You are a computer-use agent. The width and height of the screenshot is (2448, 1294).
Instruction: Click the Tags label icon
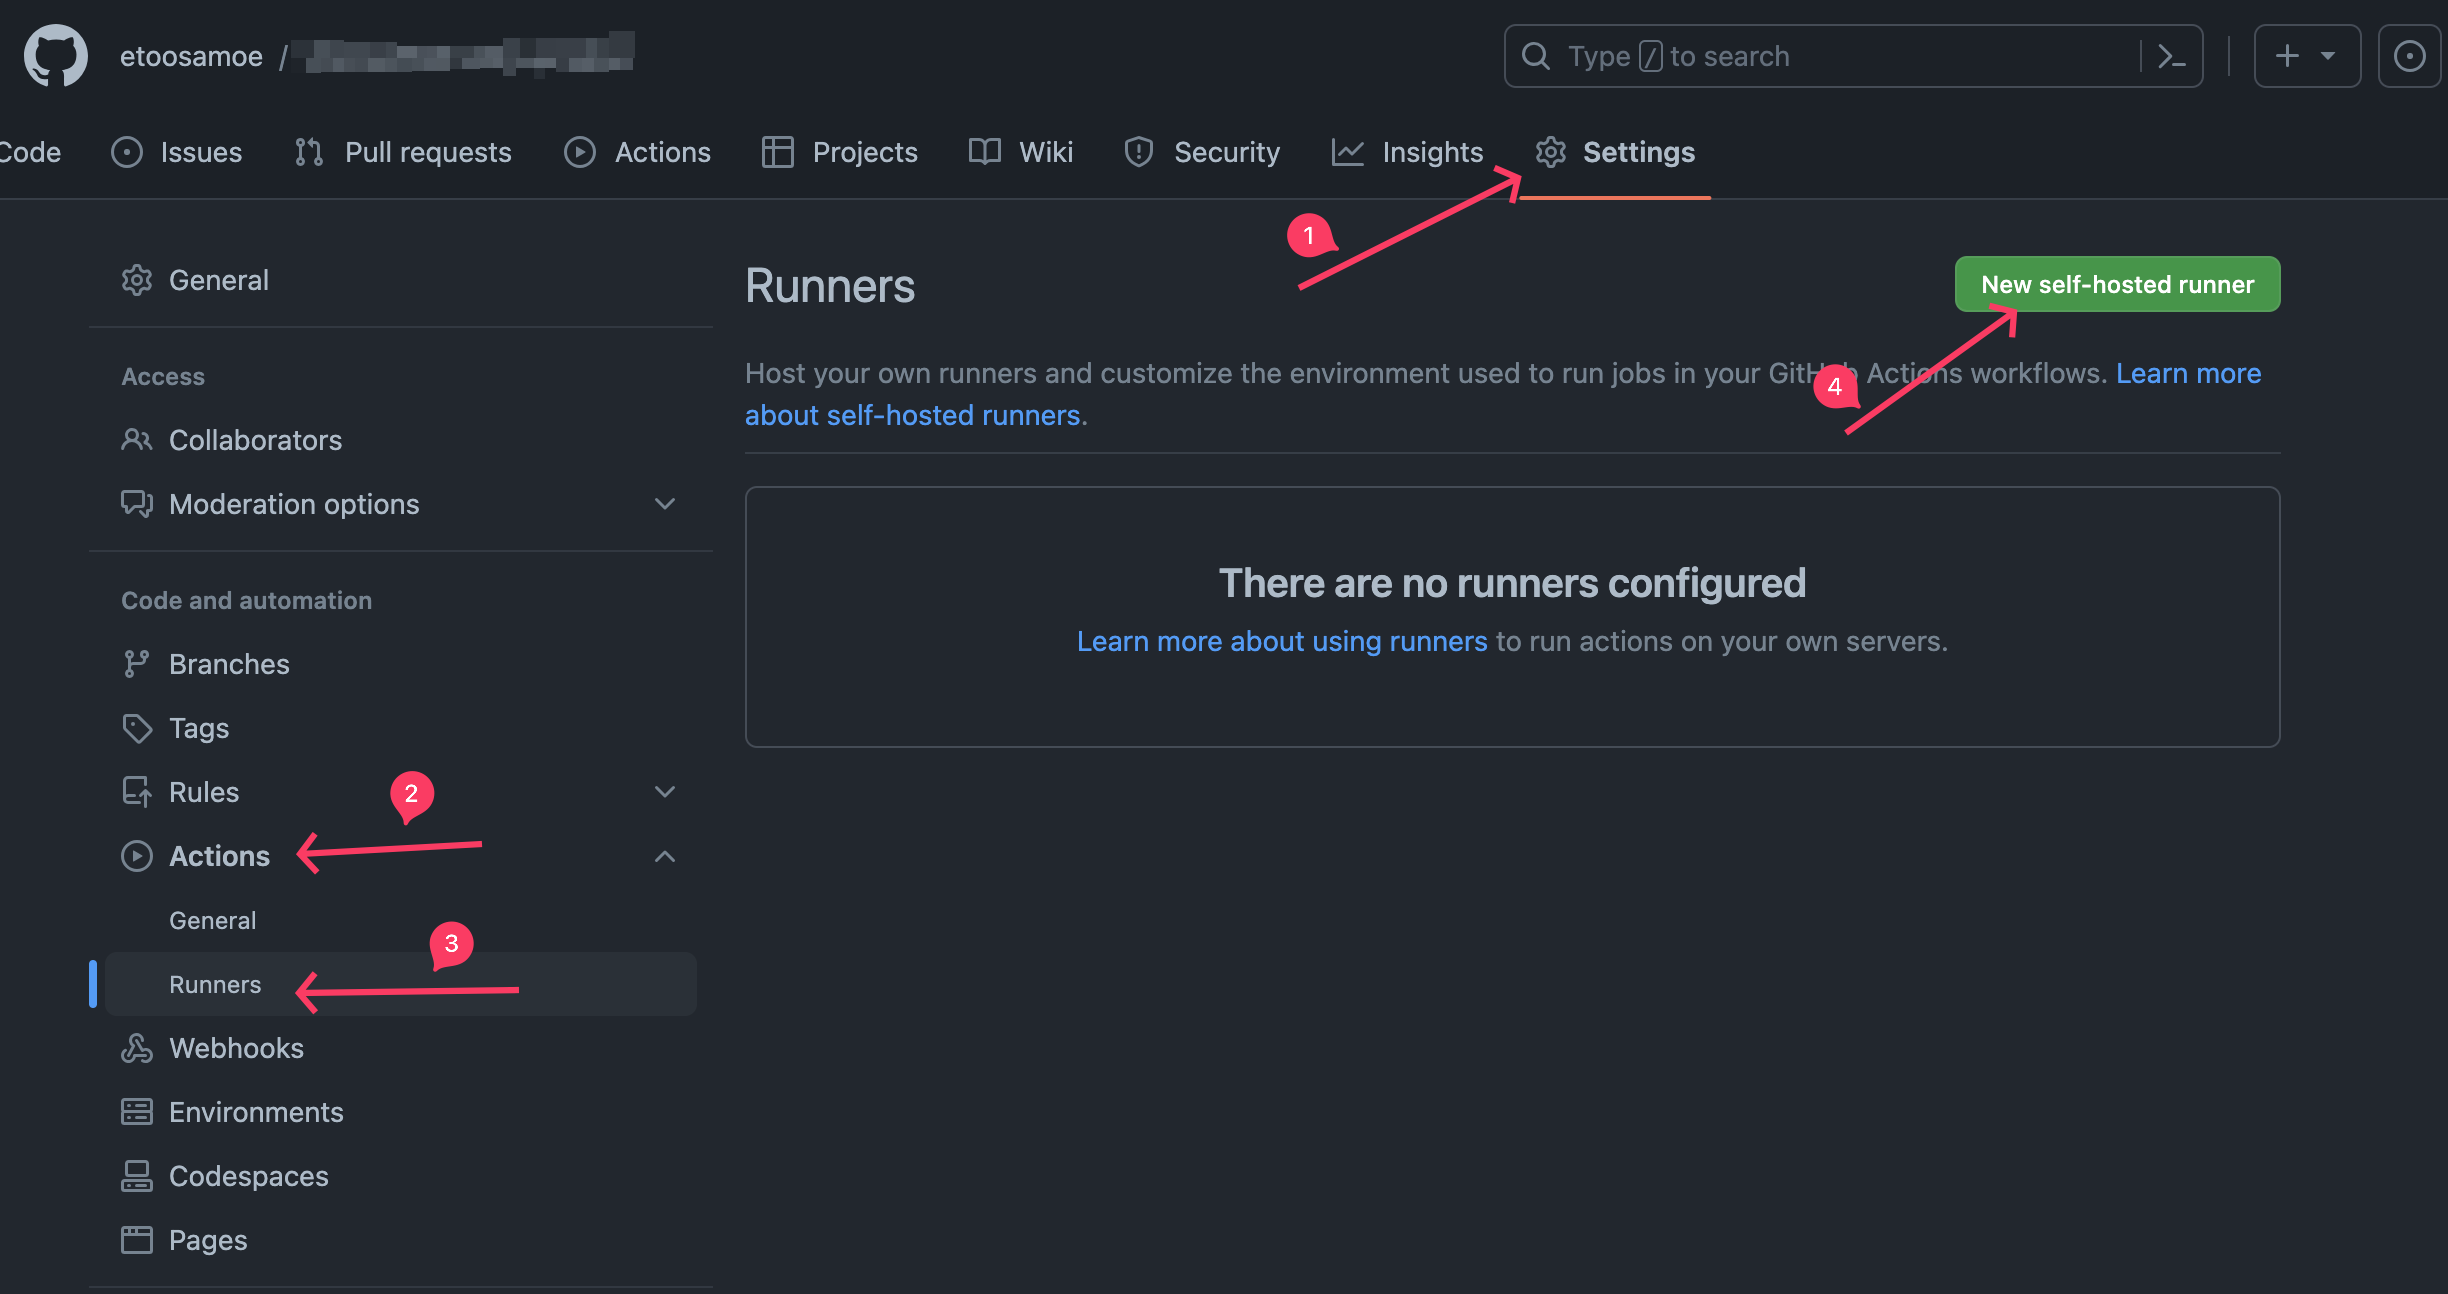point(137,728)
